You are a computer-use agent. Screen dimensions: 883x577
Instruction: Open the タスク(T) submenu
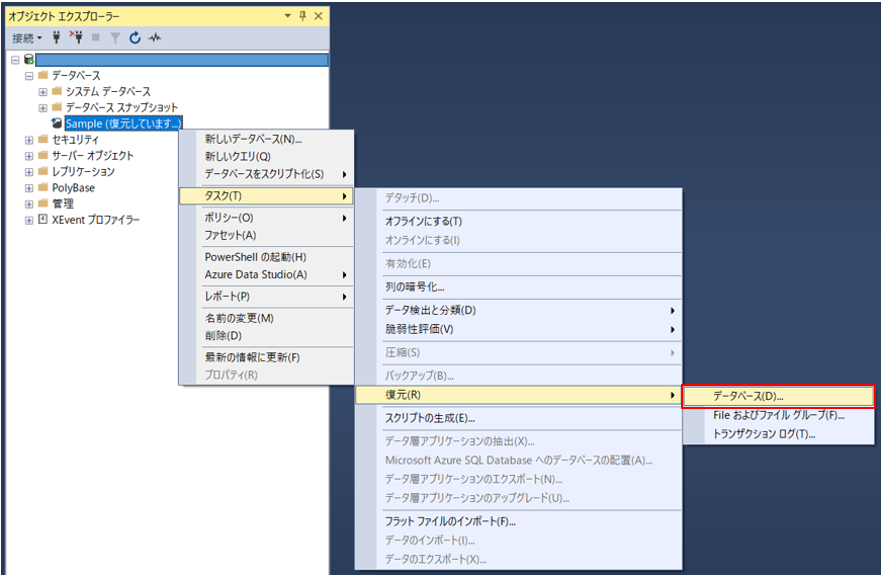pyautogui.click(x=266, y=196)
